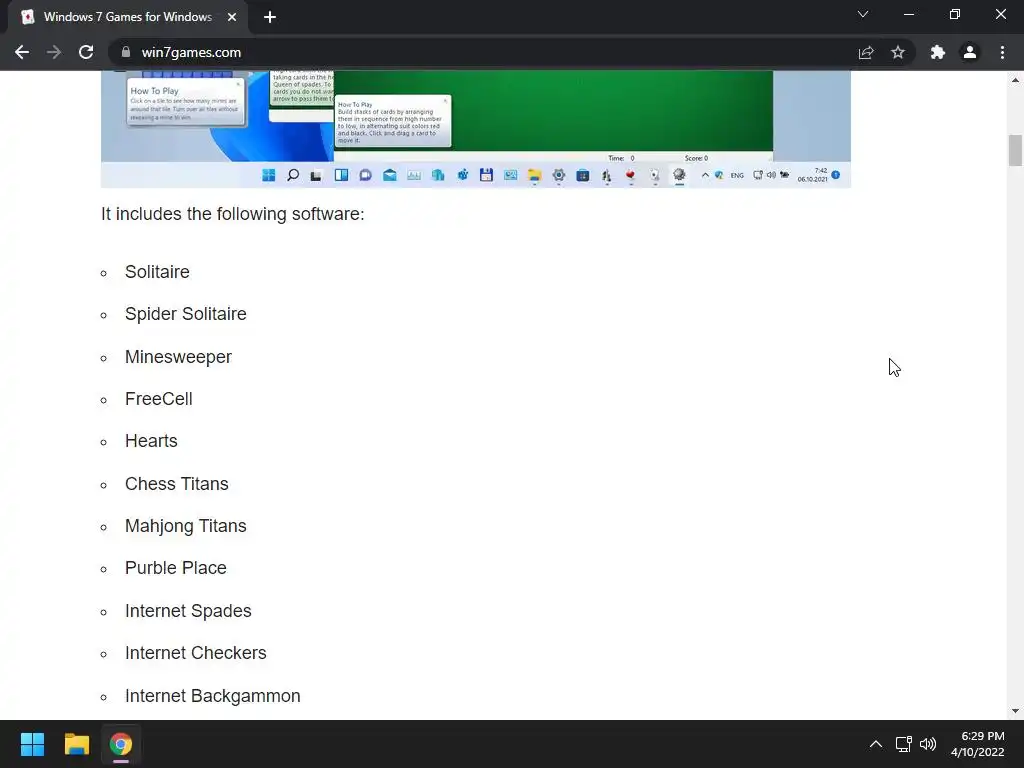The width and height of the screenshot is (1024, 768).
Task: Click the Windows Start button
Action: point(32,744)
